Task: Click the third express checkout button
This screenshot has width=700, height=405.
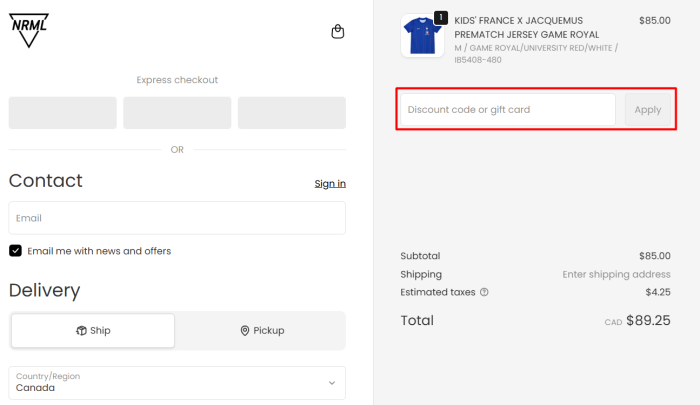Action: click(x=292, y=113)
